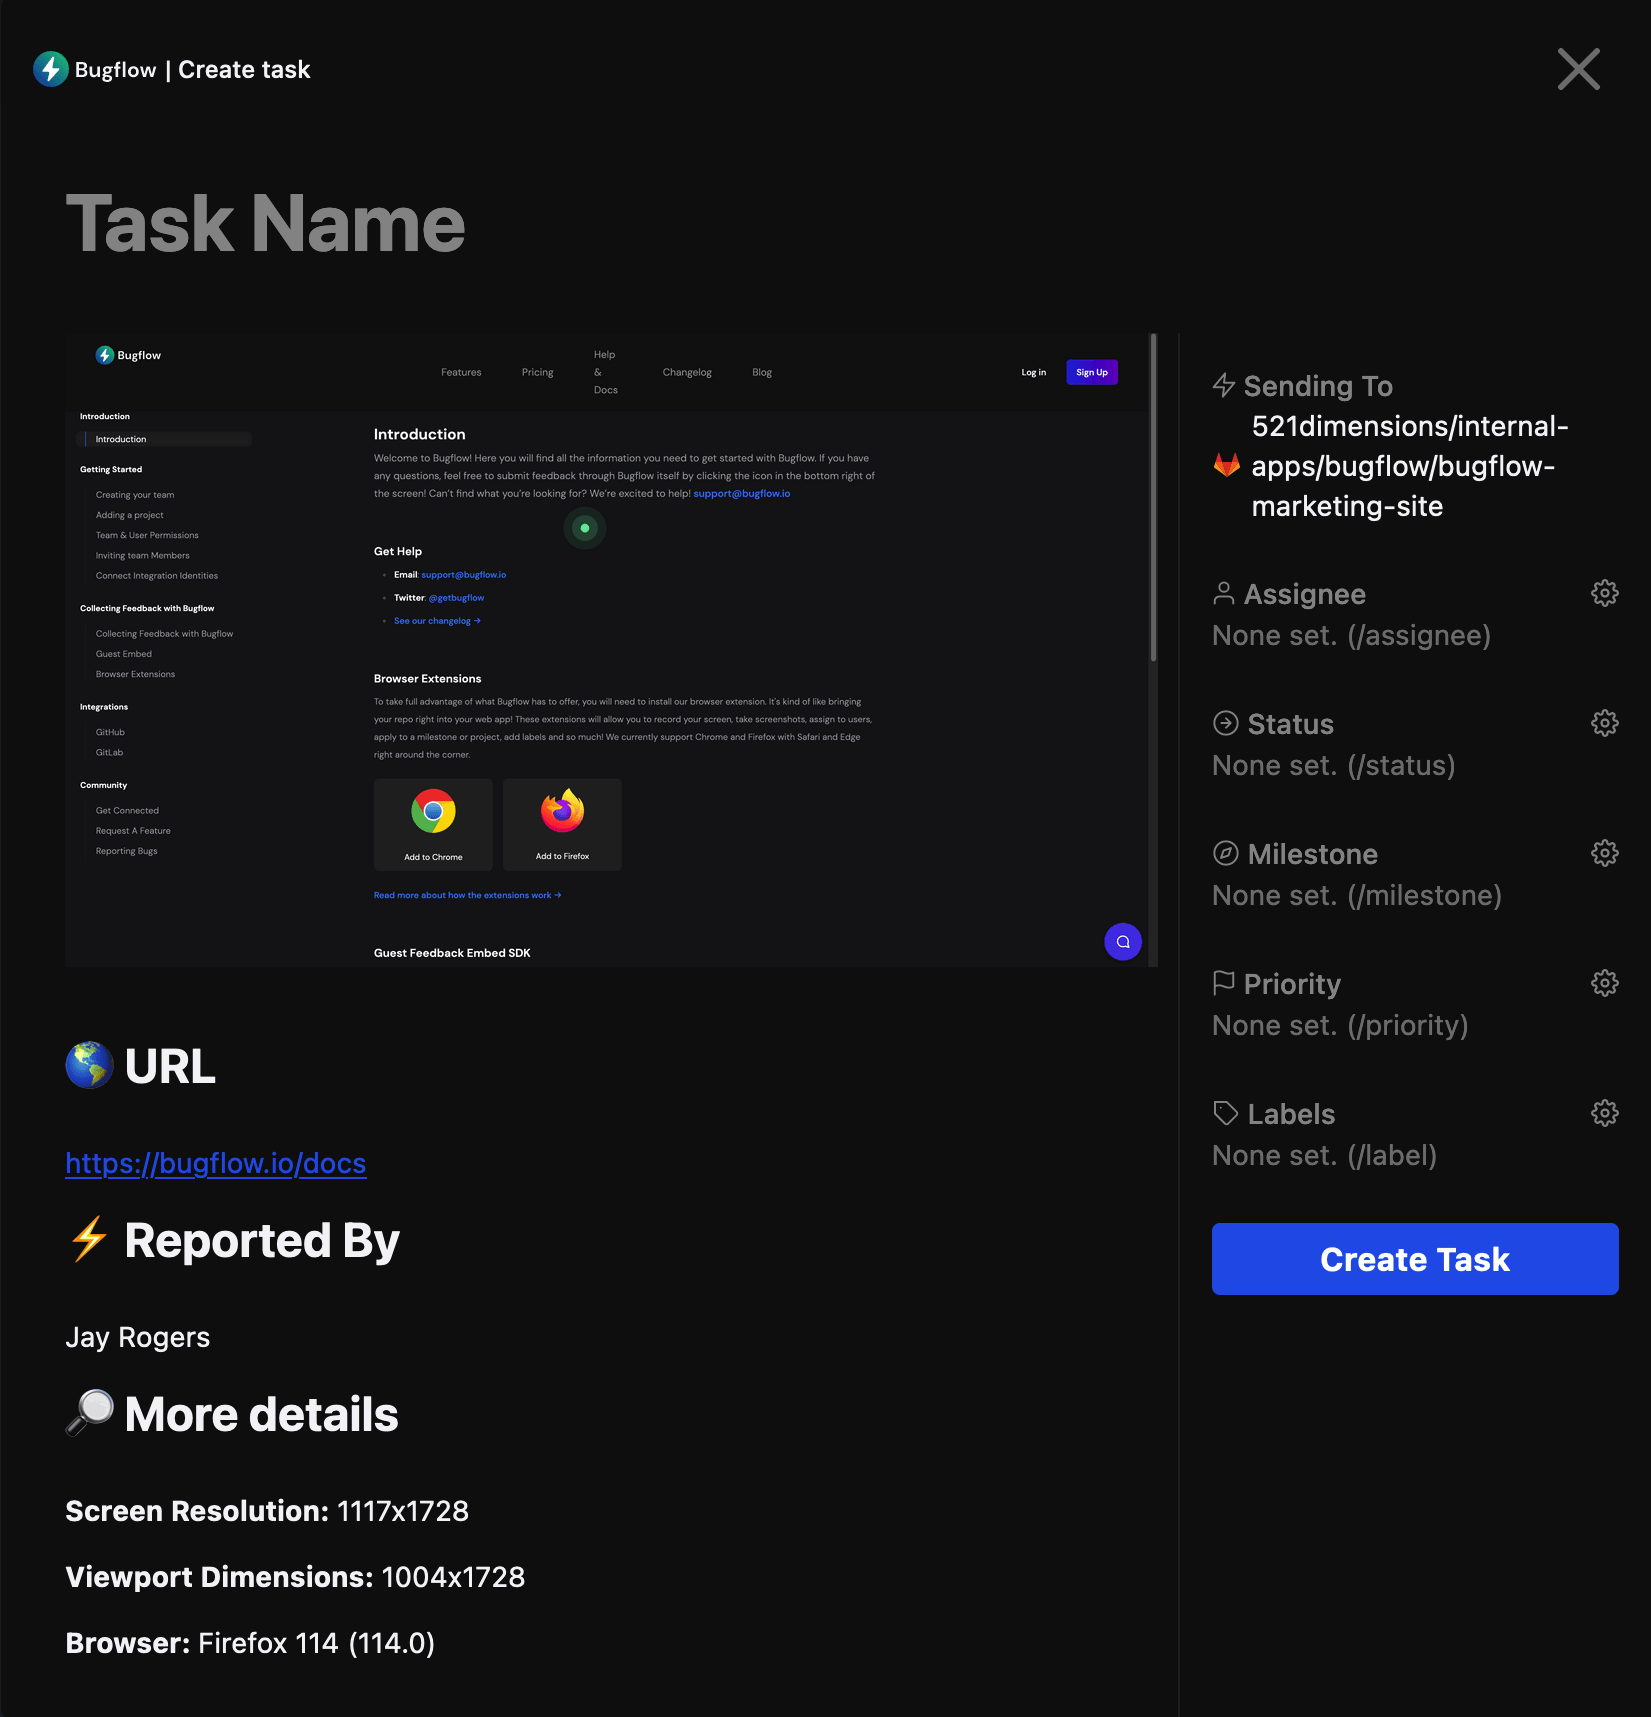Close the Create task dialog
The image size is (1651, 1717).
(x=1578, y=69)
